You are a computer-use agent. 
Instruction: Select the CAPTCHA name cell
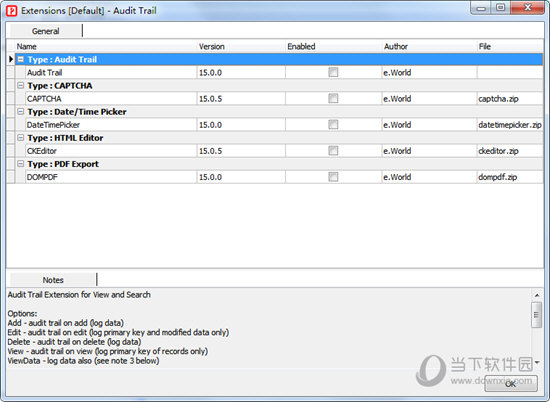[111, 99]
